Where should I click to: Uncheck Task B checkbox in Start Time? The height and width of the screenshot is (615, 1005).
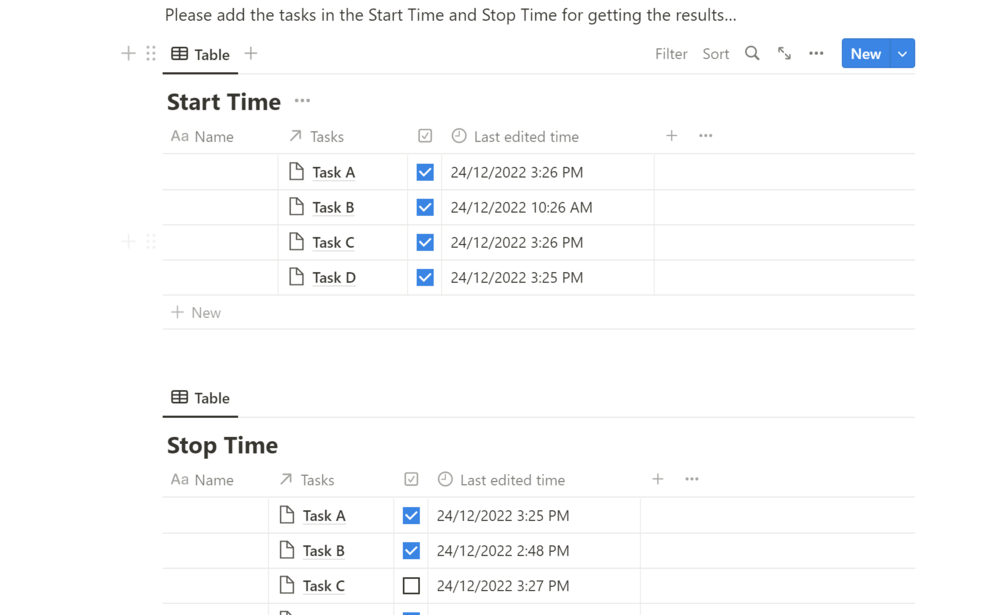tap(425, 207)
